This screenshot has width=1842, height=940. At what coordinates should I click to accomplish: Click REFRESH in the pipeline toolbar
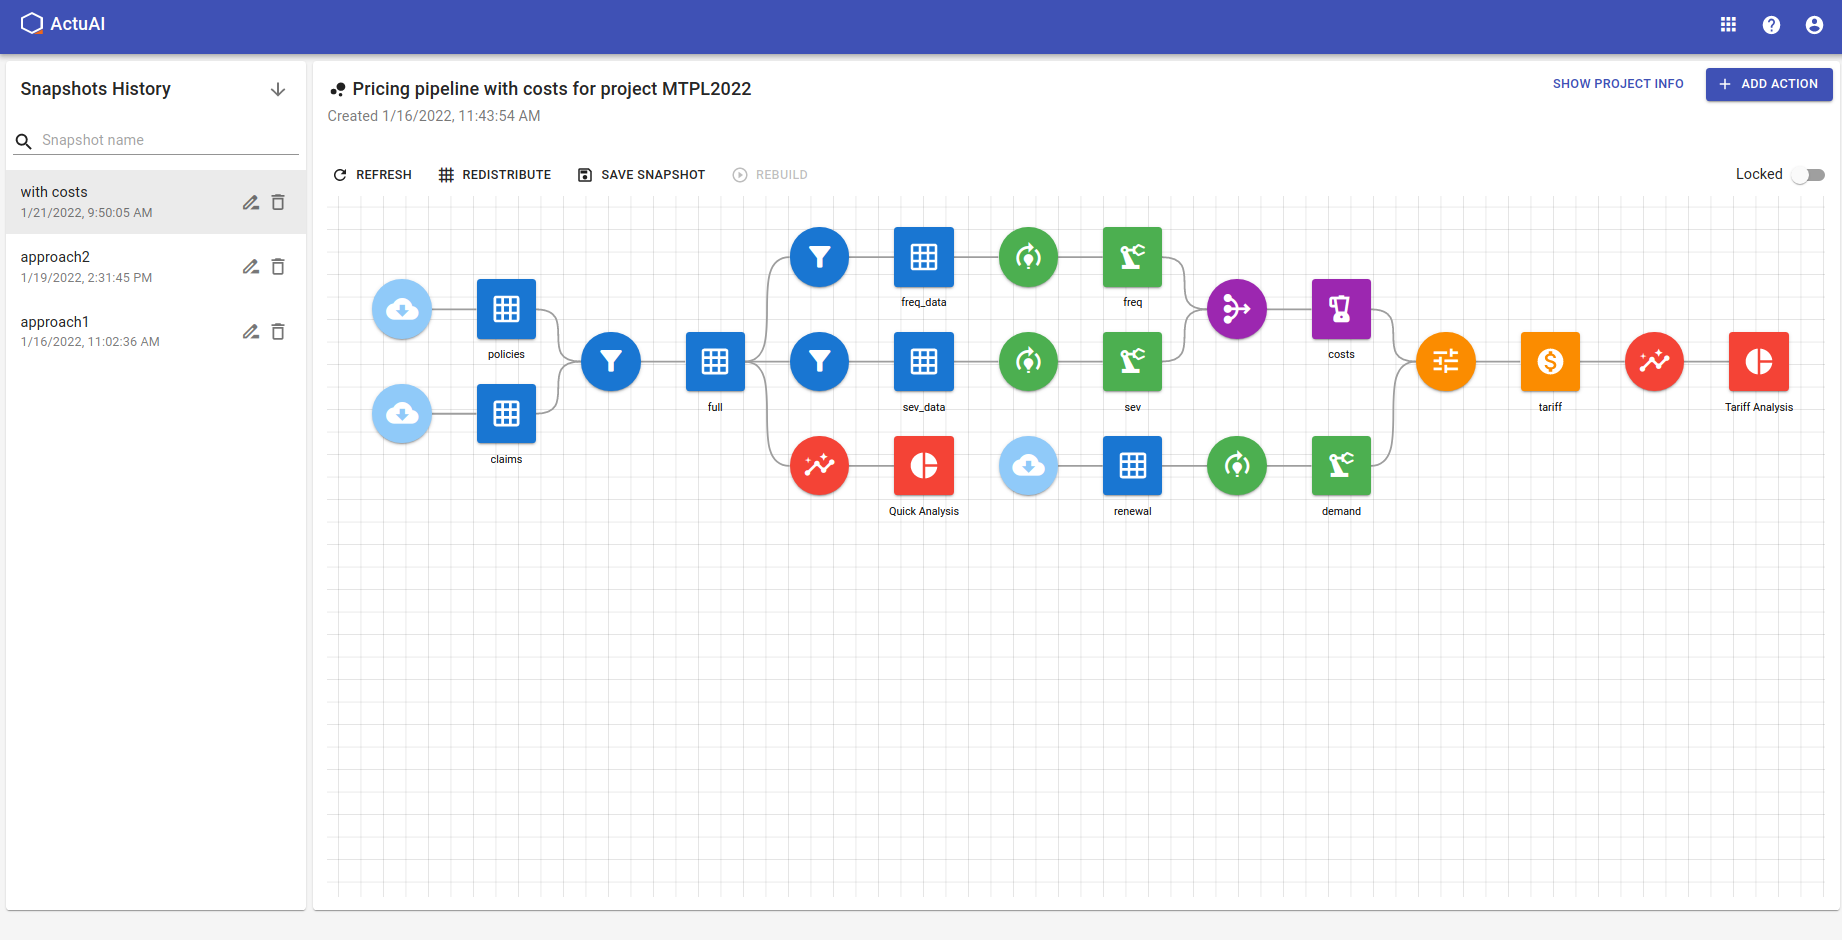[x=372, y=174]
